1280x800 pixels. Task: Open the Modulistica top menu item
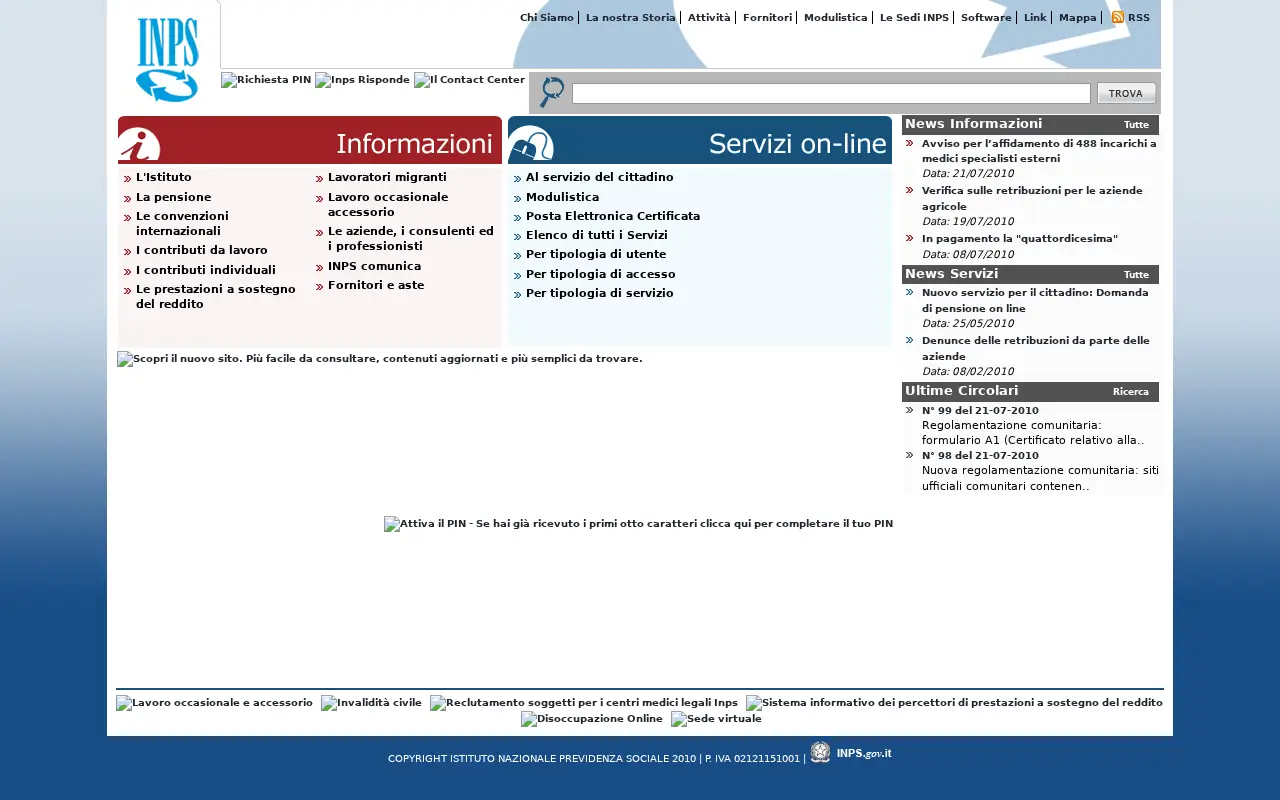(x=836, y=18)
